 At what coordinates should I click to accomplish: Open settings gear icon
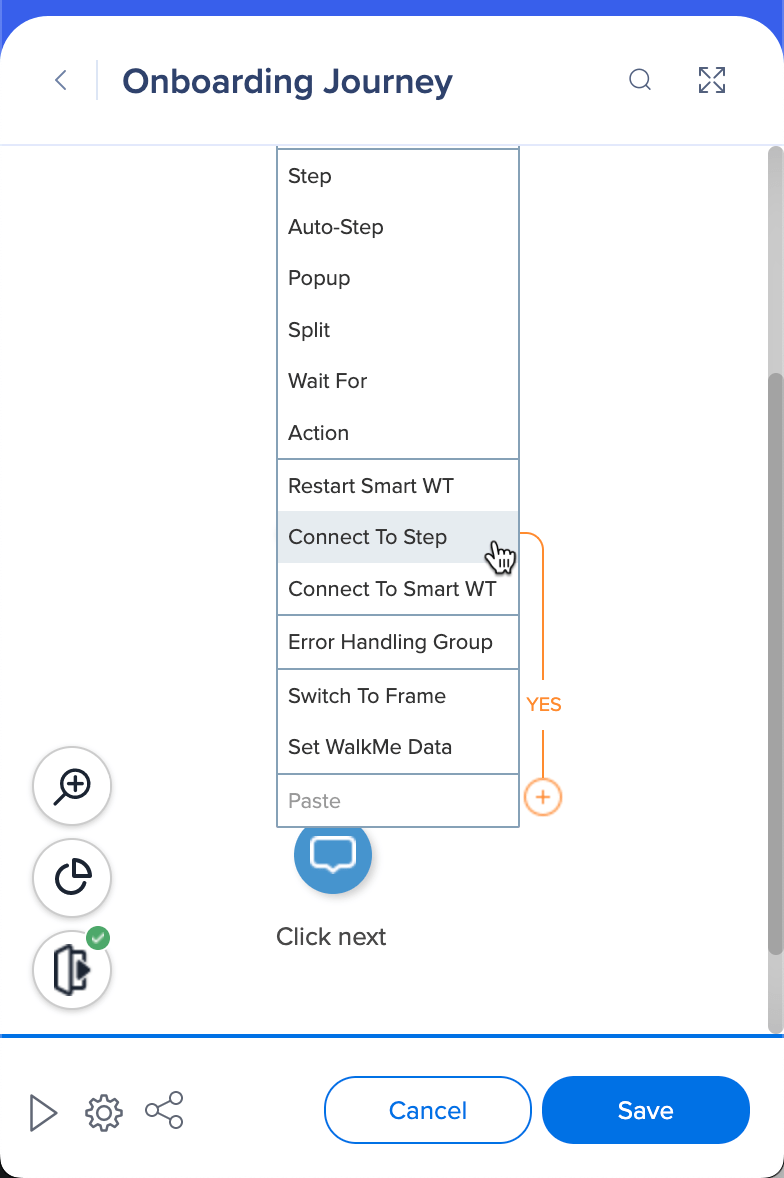coord(104,1112)
